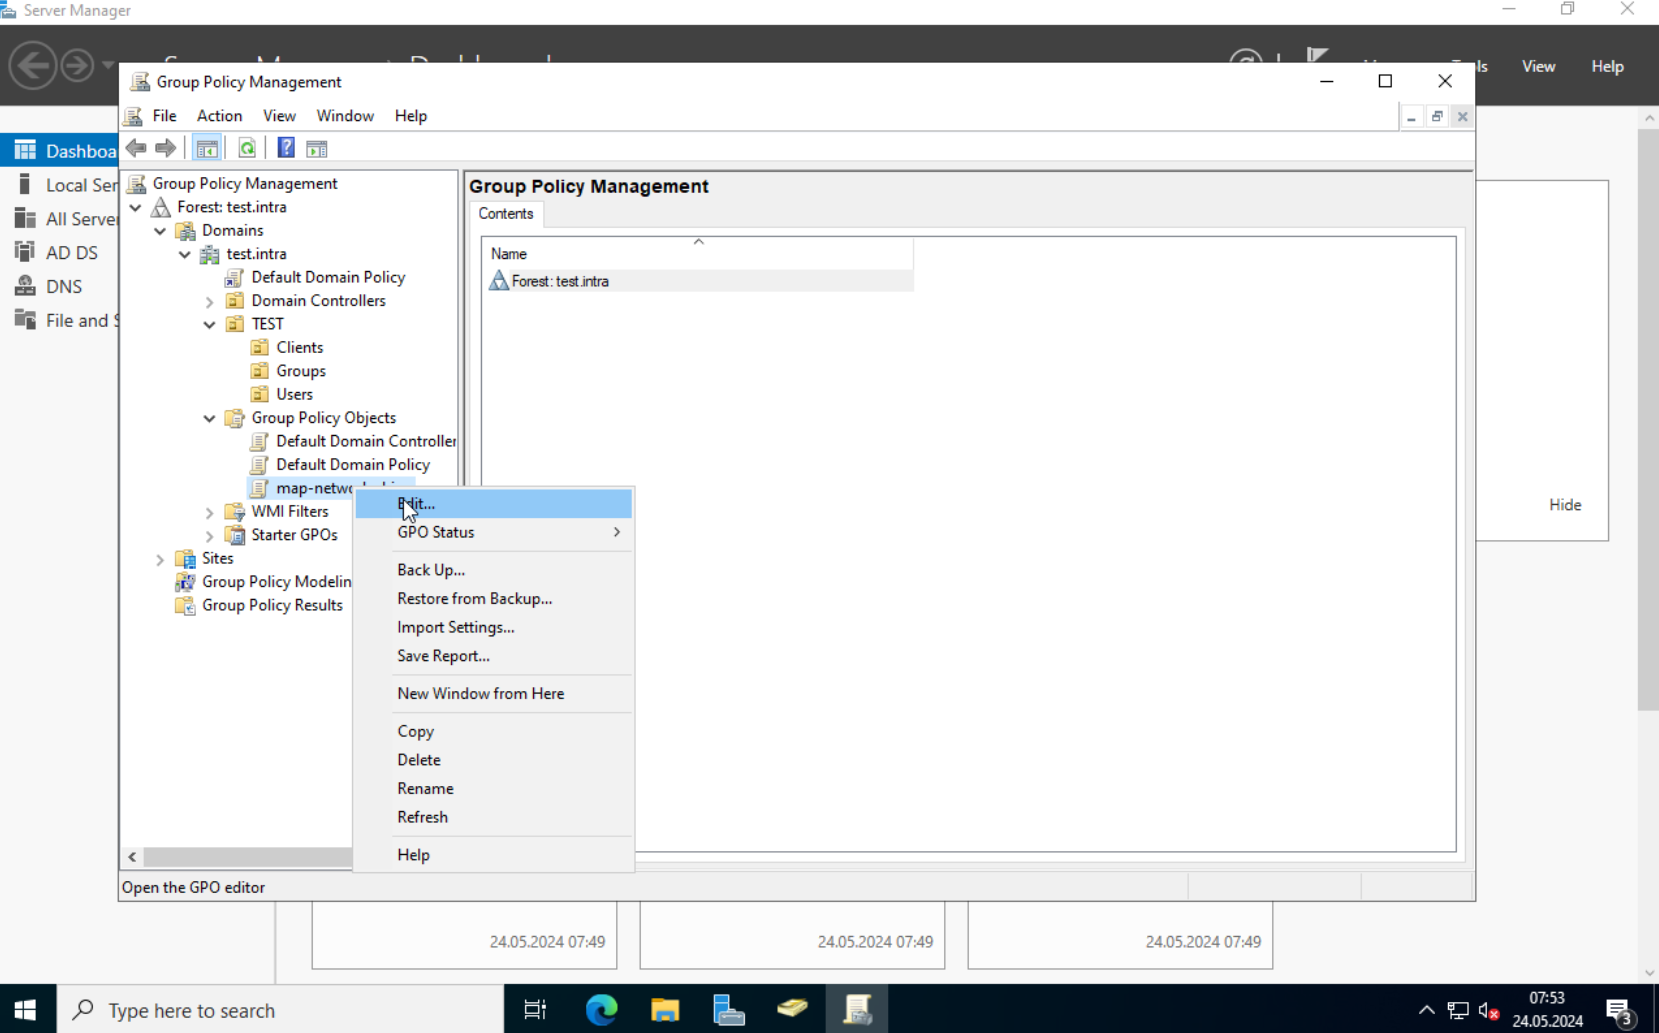Toggle the Show/Hide Action Pane icon
Viewport: 1659px width, 1033px height.
317,148
